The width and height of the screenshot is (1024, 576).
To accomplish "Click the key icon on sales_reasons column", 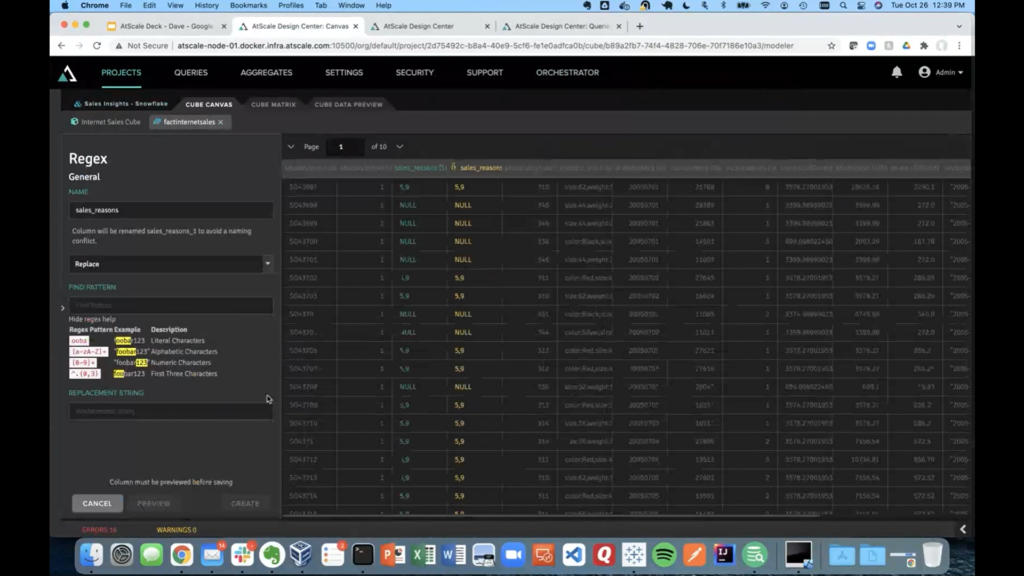I will tap(453, 168).
